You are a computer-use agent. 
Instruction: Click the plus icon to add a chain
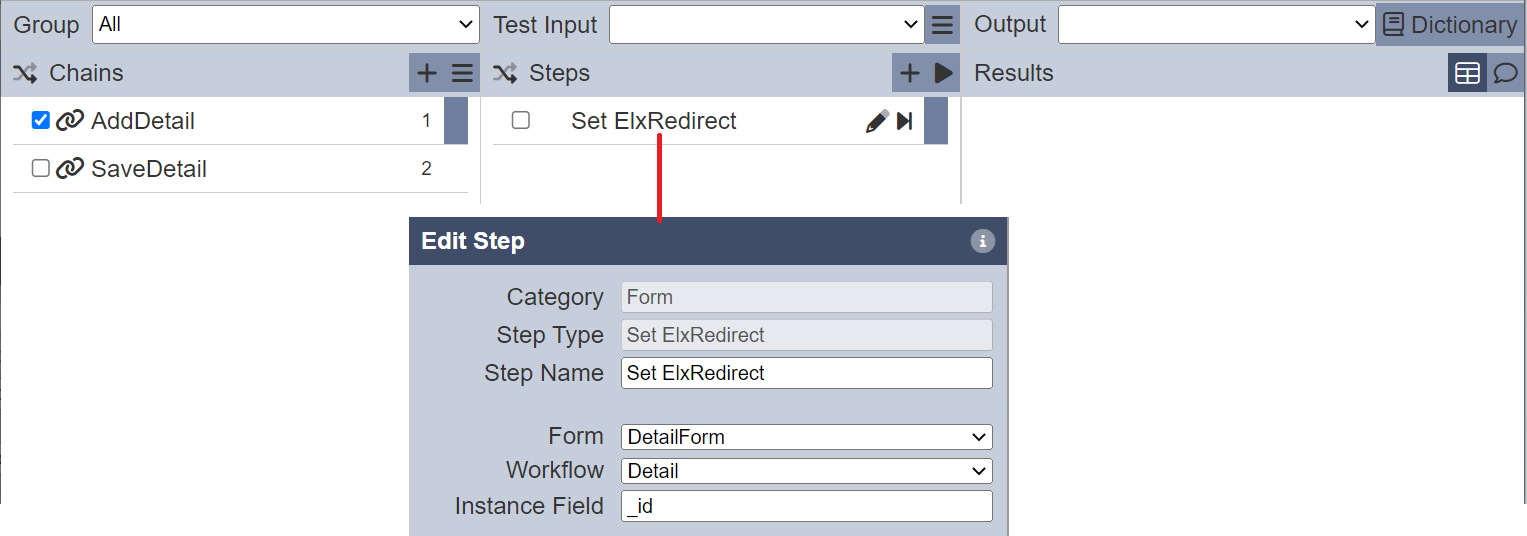(426, 73)
